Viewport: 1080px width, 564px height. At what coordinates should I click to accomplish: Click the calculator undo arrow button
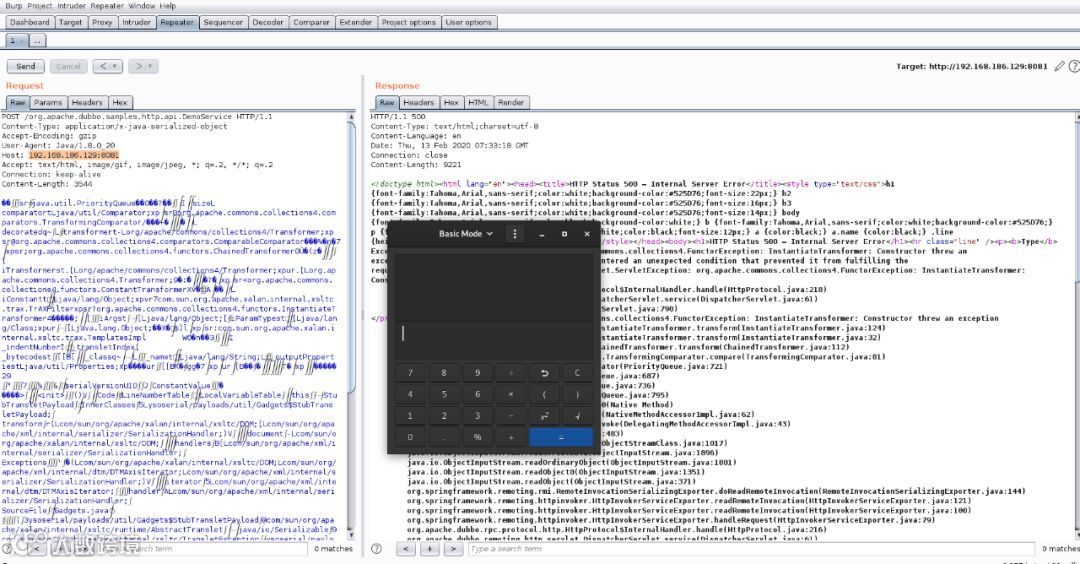[x=544, y=373]
